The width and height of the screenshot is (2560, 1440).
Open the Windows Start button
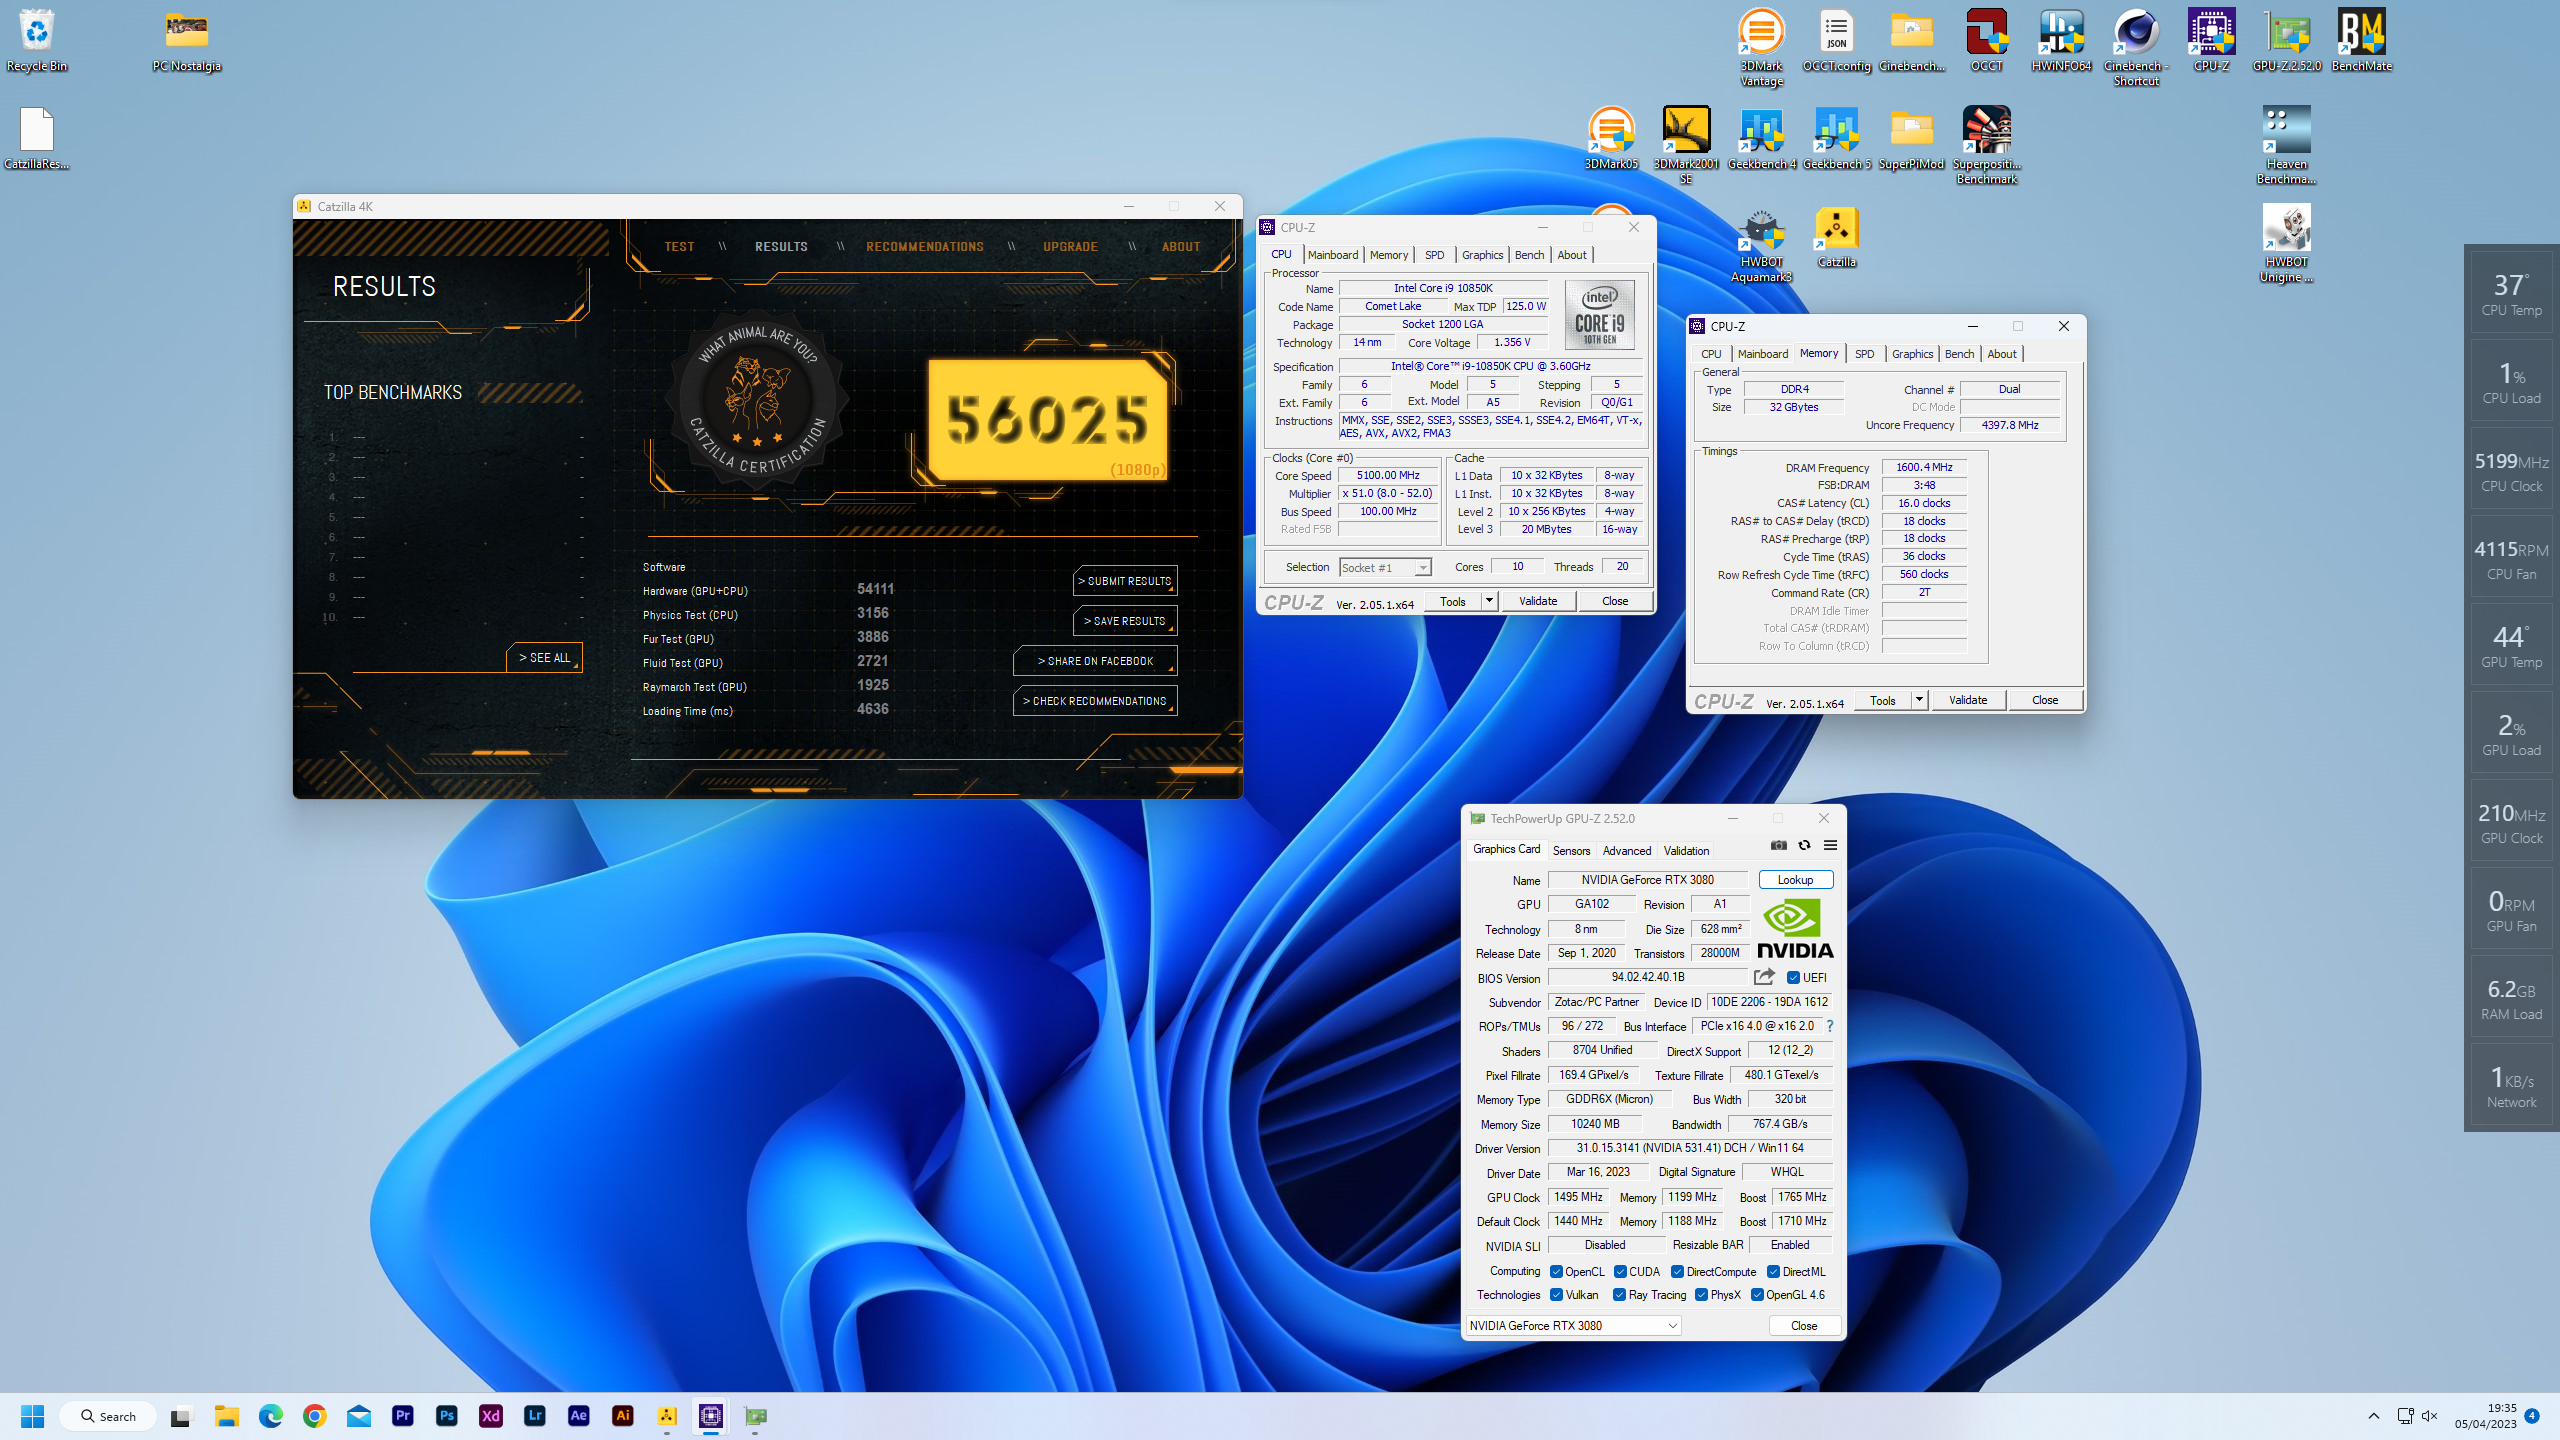tap(32, 1416)
